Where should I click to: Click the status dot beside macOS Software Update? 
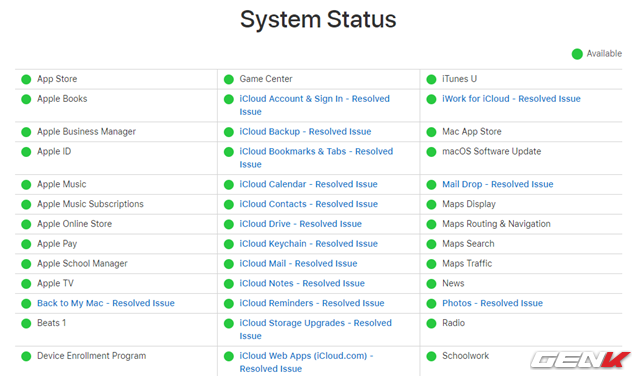431,152
